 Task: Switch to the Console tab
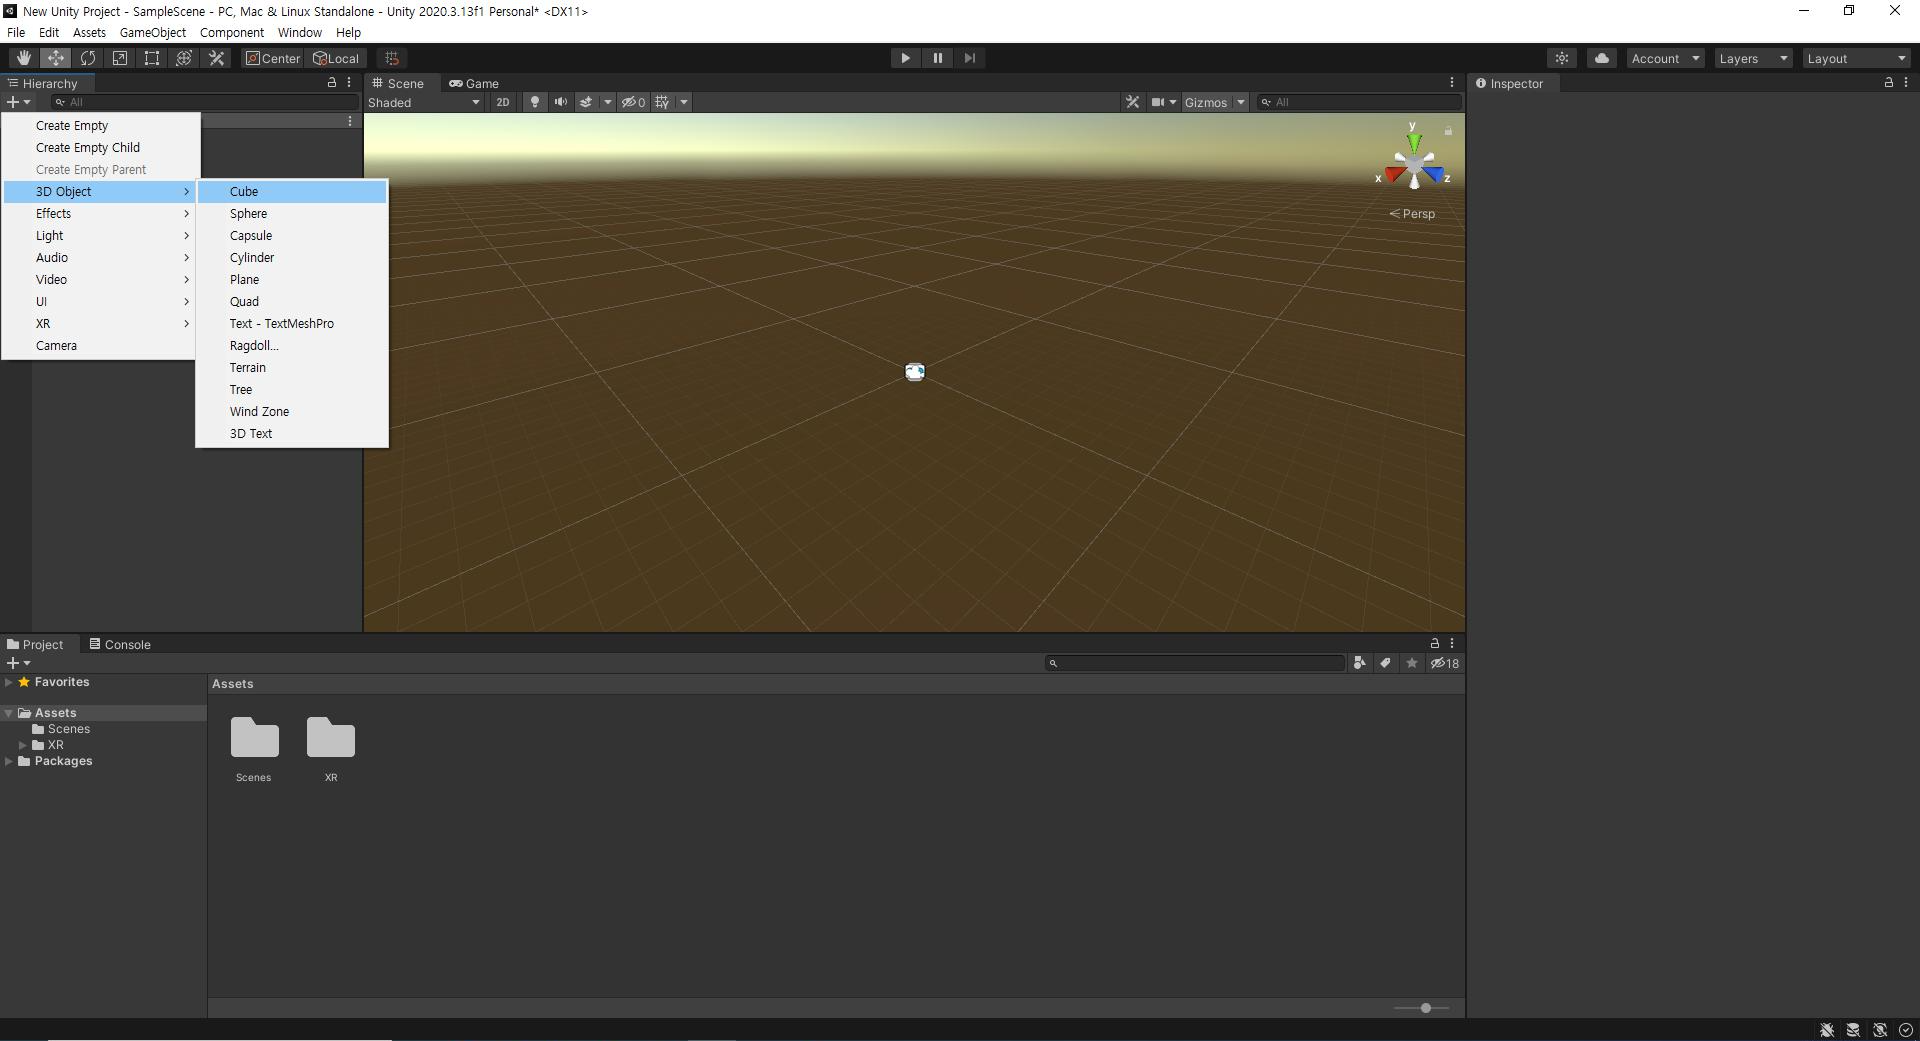120,645
